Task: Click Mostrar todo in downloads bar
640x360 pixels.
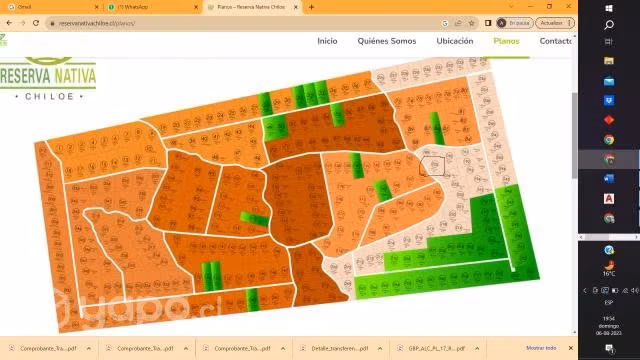Action: pyautogui.click(x=541, y=348)
